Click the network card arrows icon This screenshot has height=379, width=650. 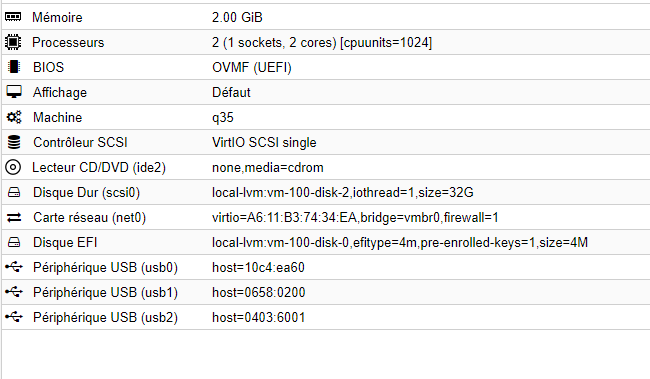click(x=14, y=217)
